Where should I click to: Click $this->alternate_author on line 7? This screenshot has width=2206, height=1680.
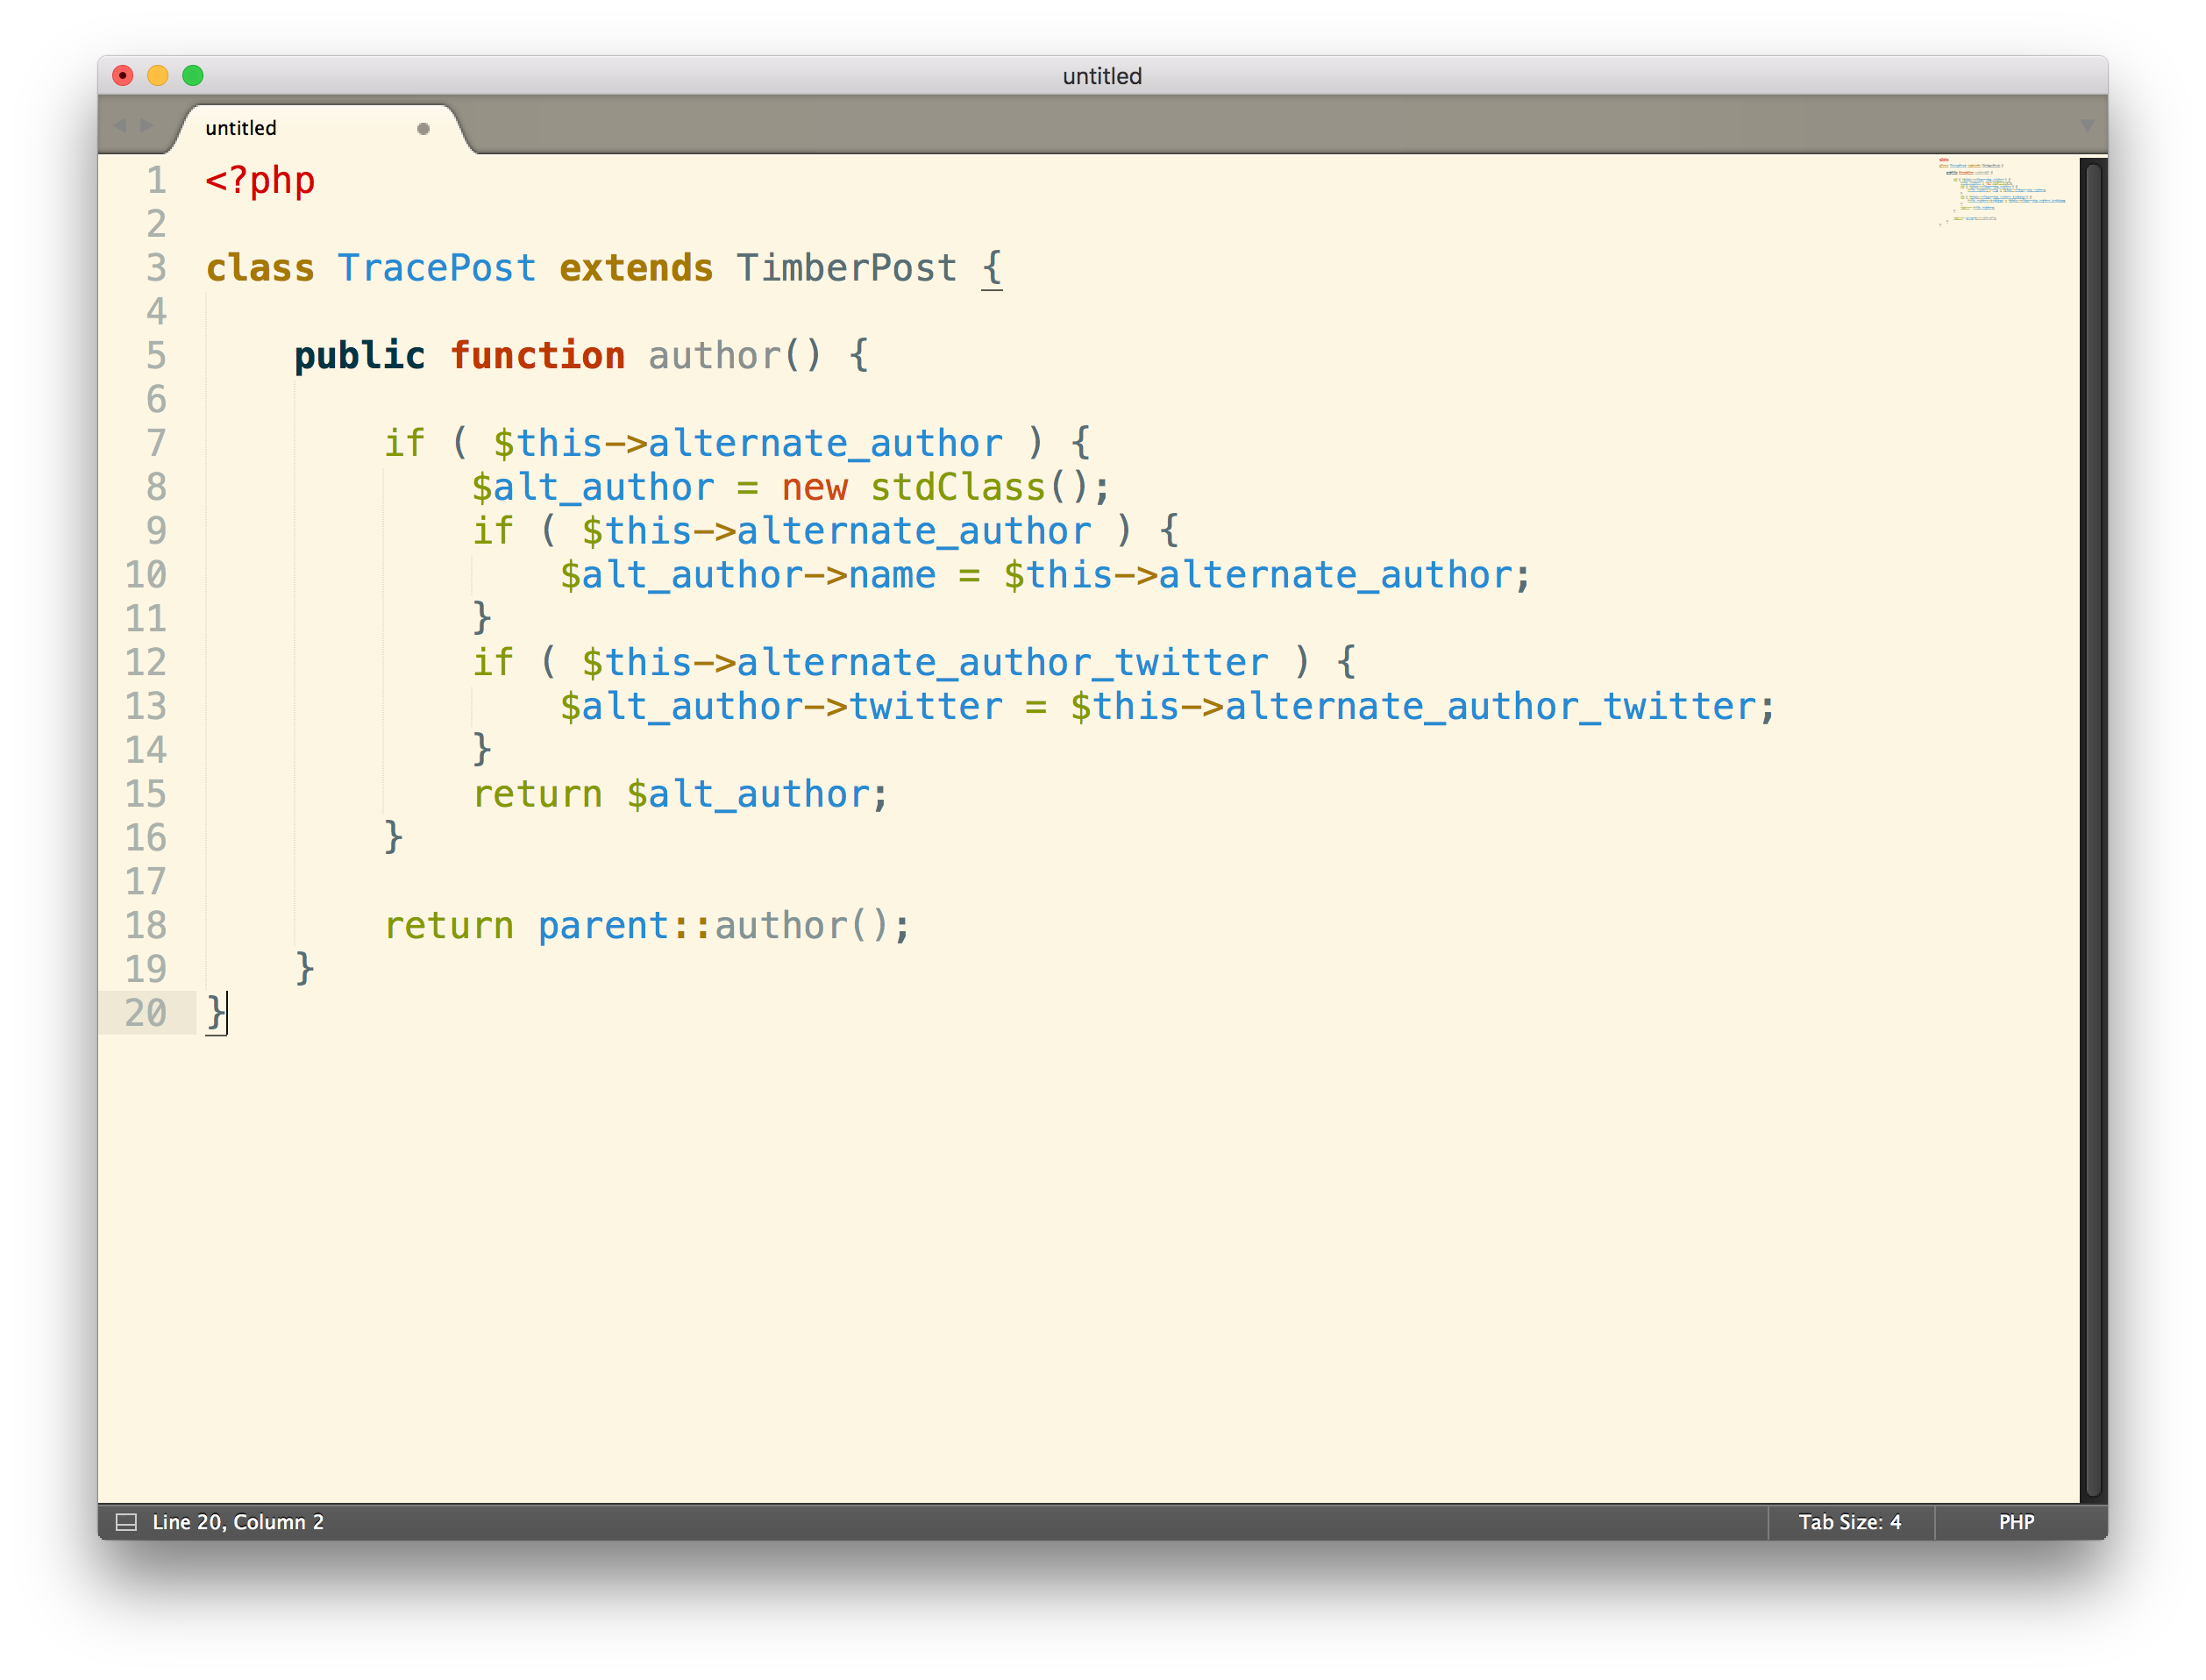748,443
